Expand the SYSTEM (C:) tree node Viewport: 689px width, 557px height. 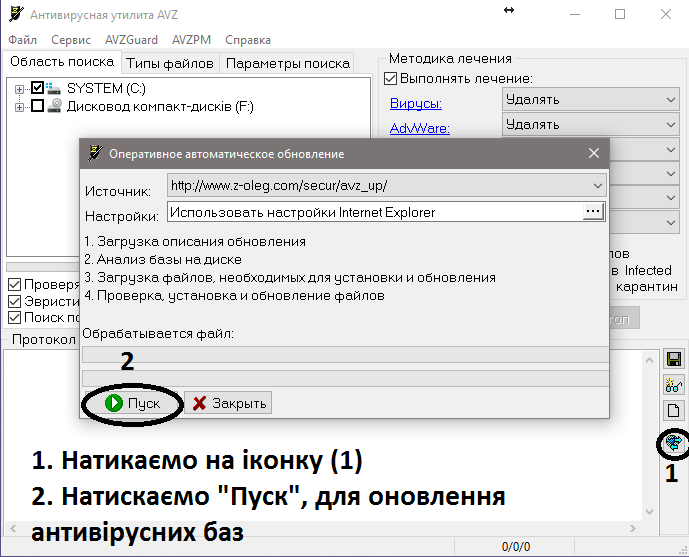(20, 89)
